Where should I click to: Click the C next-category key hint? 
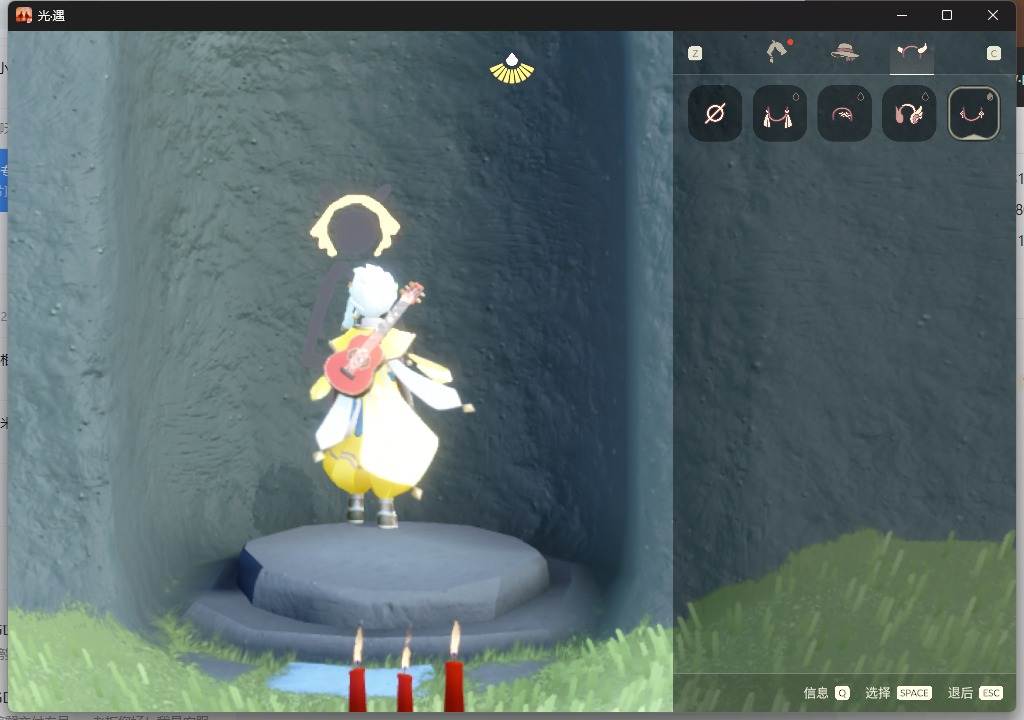pos(993,53)
